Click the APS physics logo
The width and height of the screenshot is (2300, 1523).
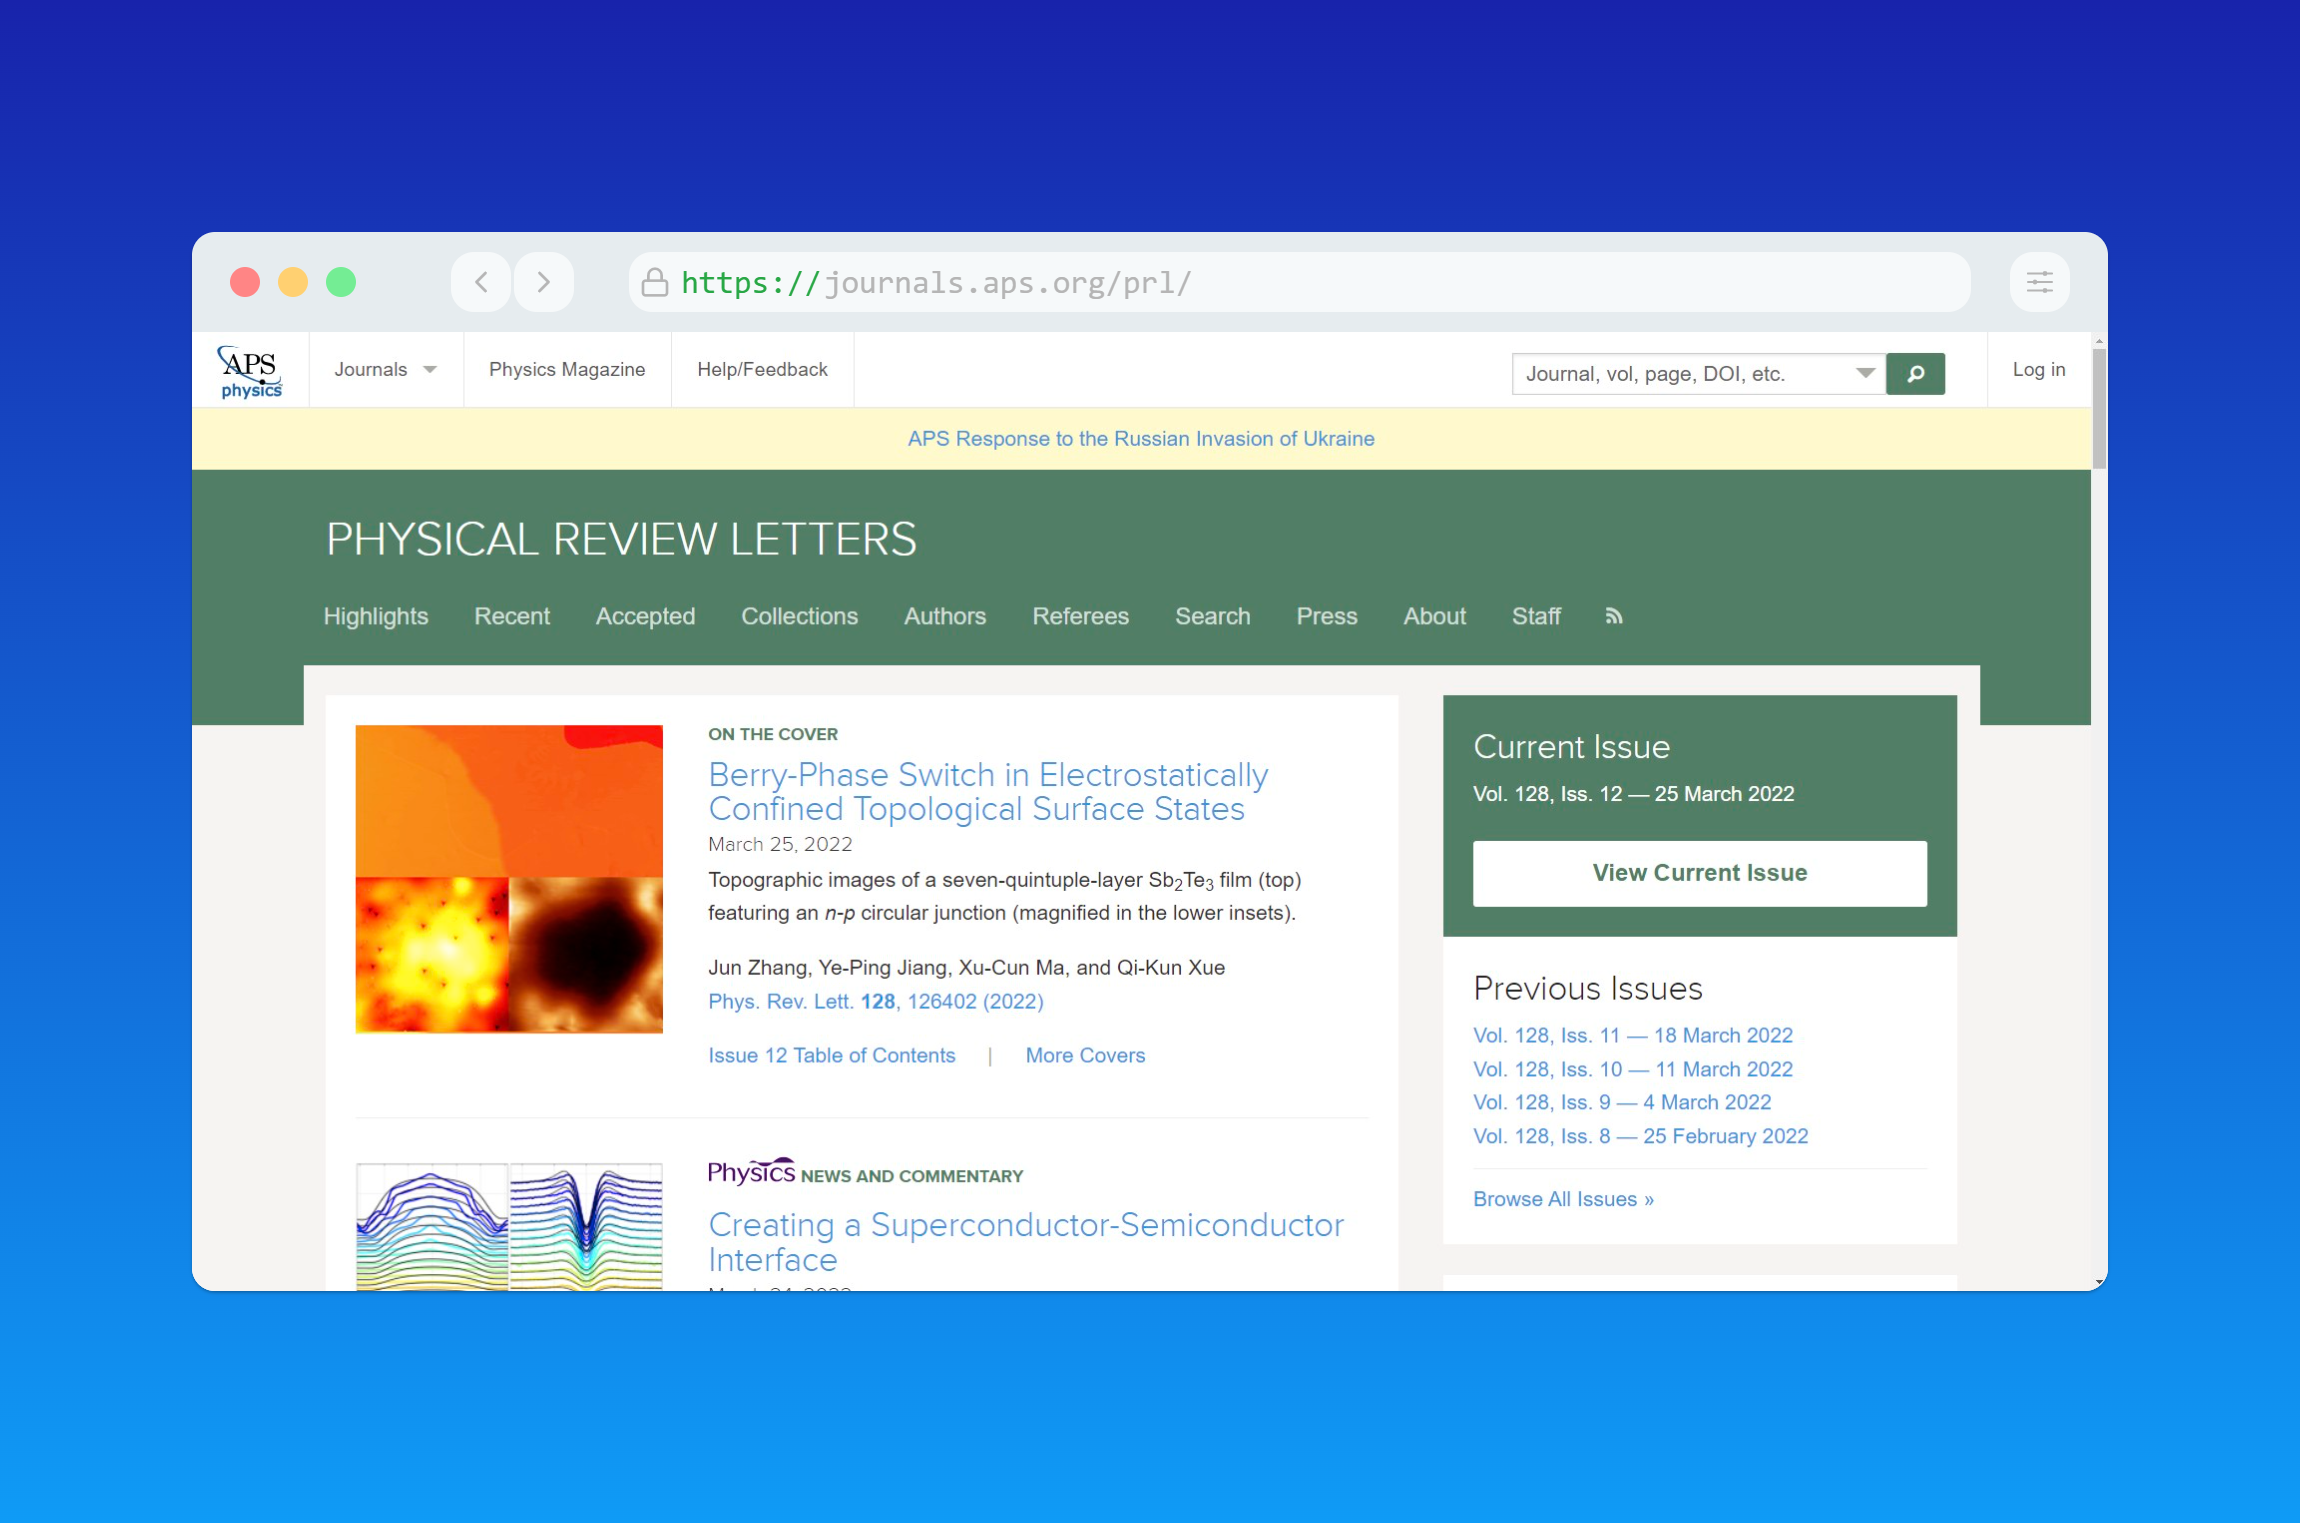(x=250, y=371)
